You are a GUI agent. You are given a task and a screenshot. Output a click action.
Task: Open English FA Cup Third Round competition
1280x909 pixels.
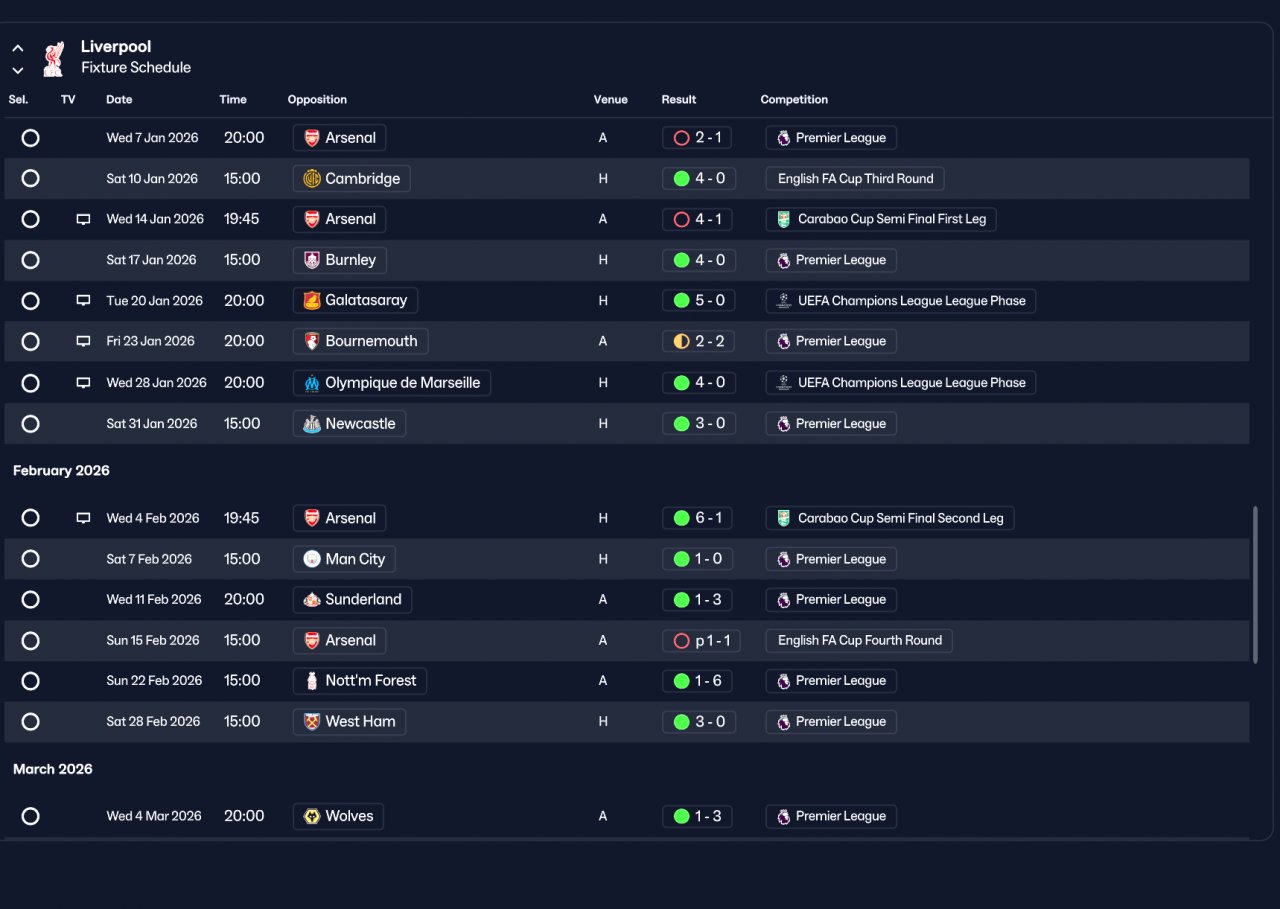coord(855,179)
